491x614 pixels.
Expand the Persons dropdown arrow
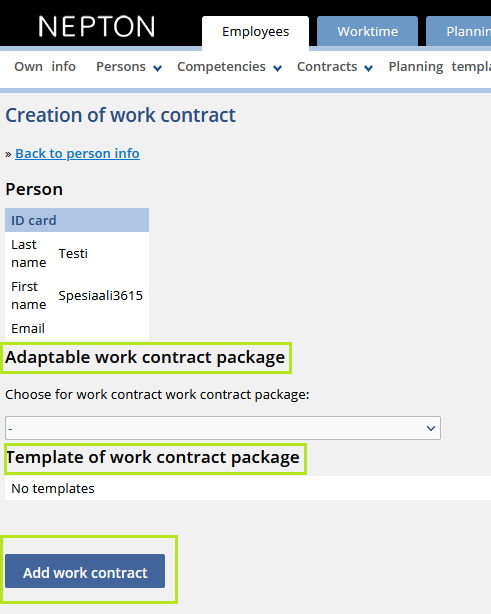click(157, 69)
